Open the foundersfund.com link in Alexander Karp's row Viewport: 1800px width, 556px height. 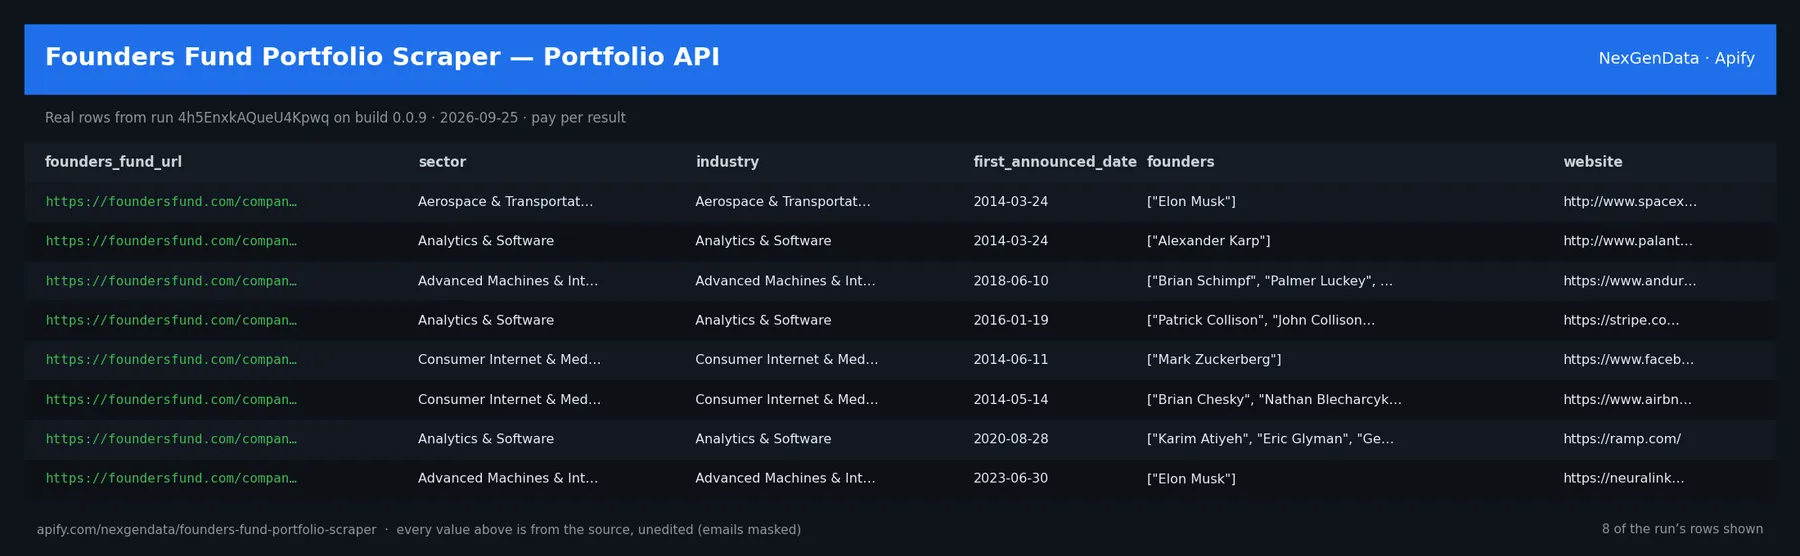(x=171, y=241)
